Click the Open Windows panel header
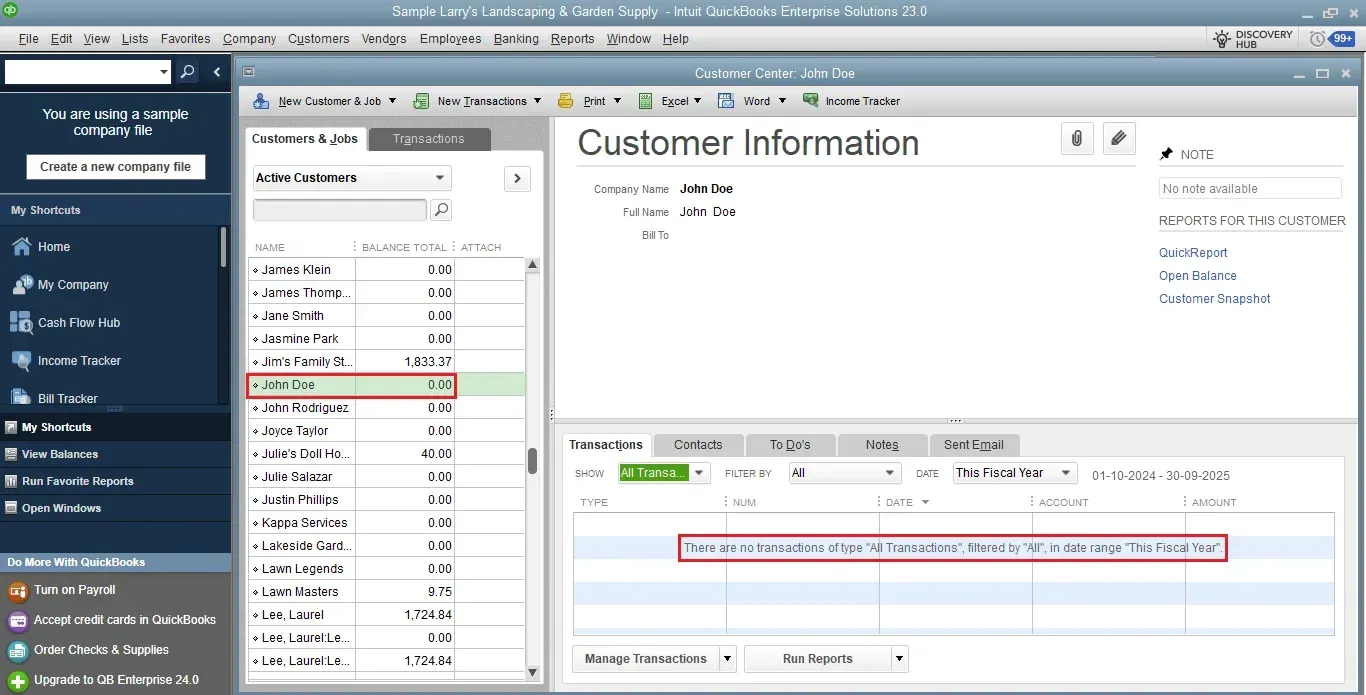 [x=115, y=508]
